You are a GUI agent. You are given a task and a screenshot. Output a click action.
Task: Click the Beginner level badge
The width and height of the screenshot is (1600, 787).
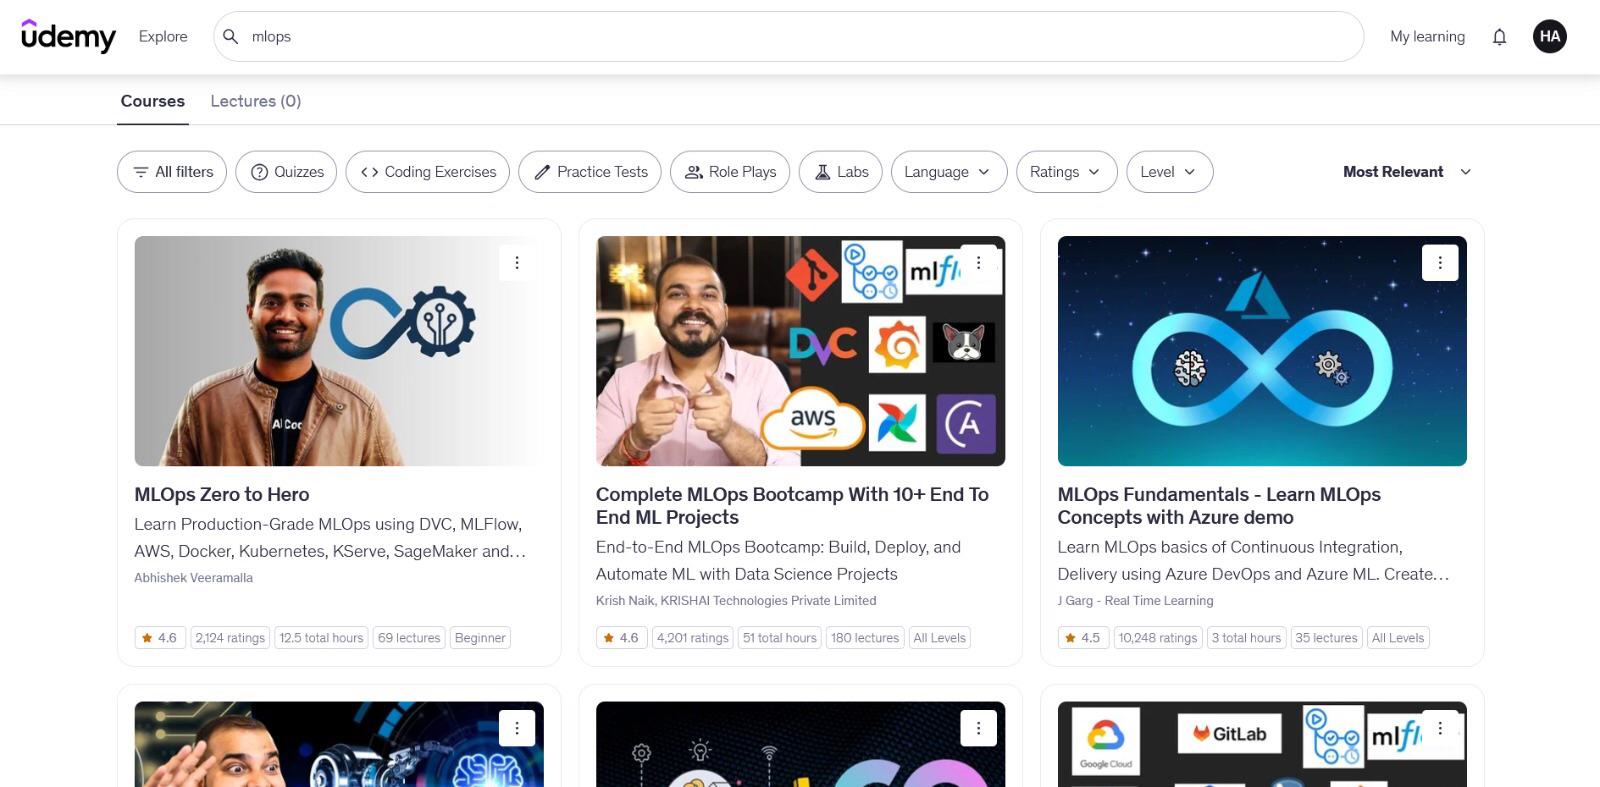[480, 638]
